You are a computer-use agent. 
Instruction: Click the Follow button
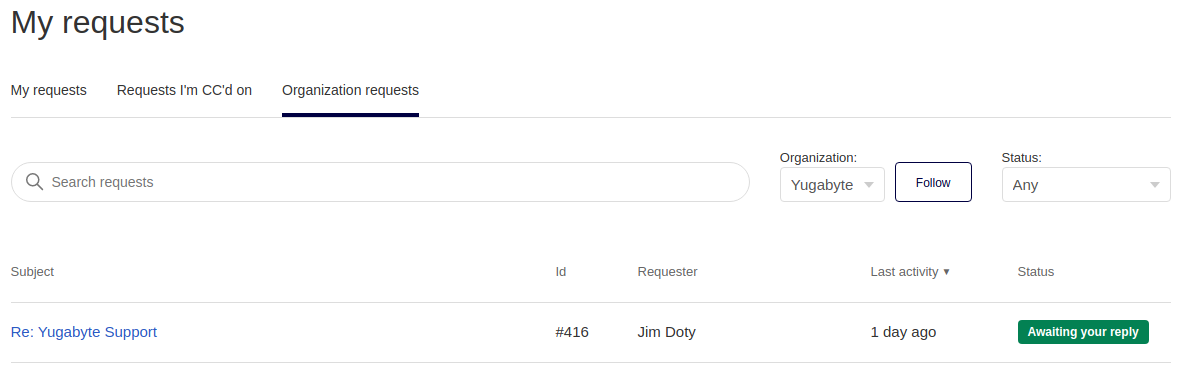[933, 183]
